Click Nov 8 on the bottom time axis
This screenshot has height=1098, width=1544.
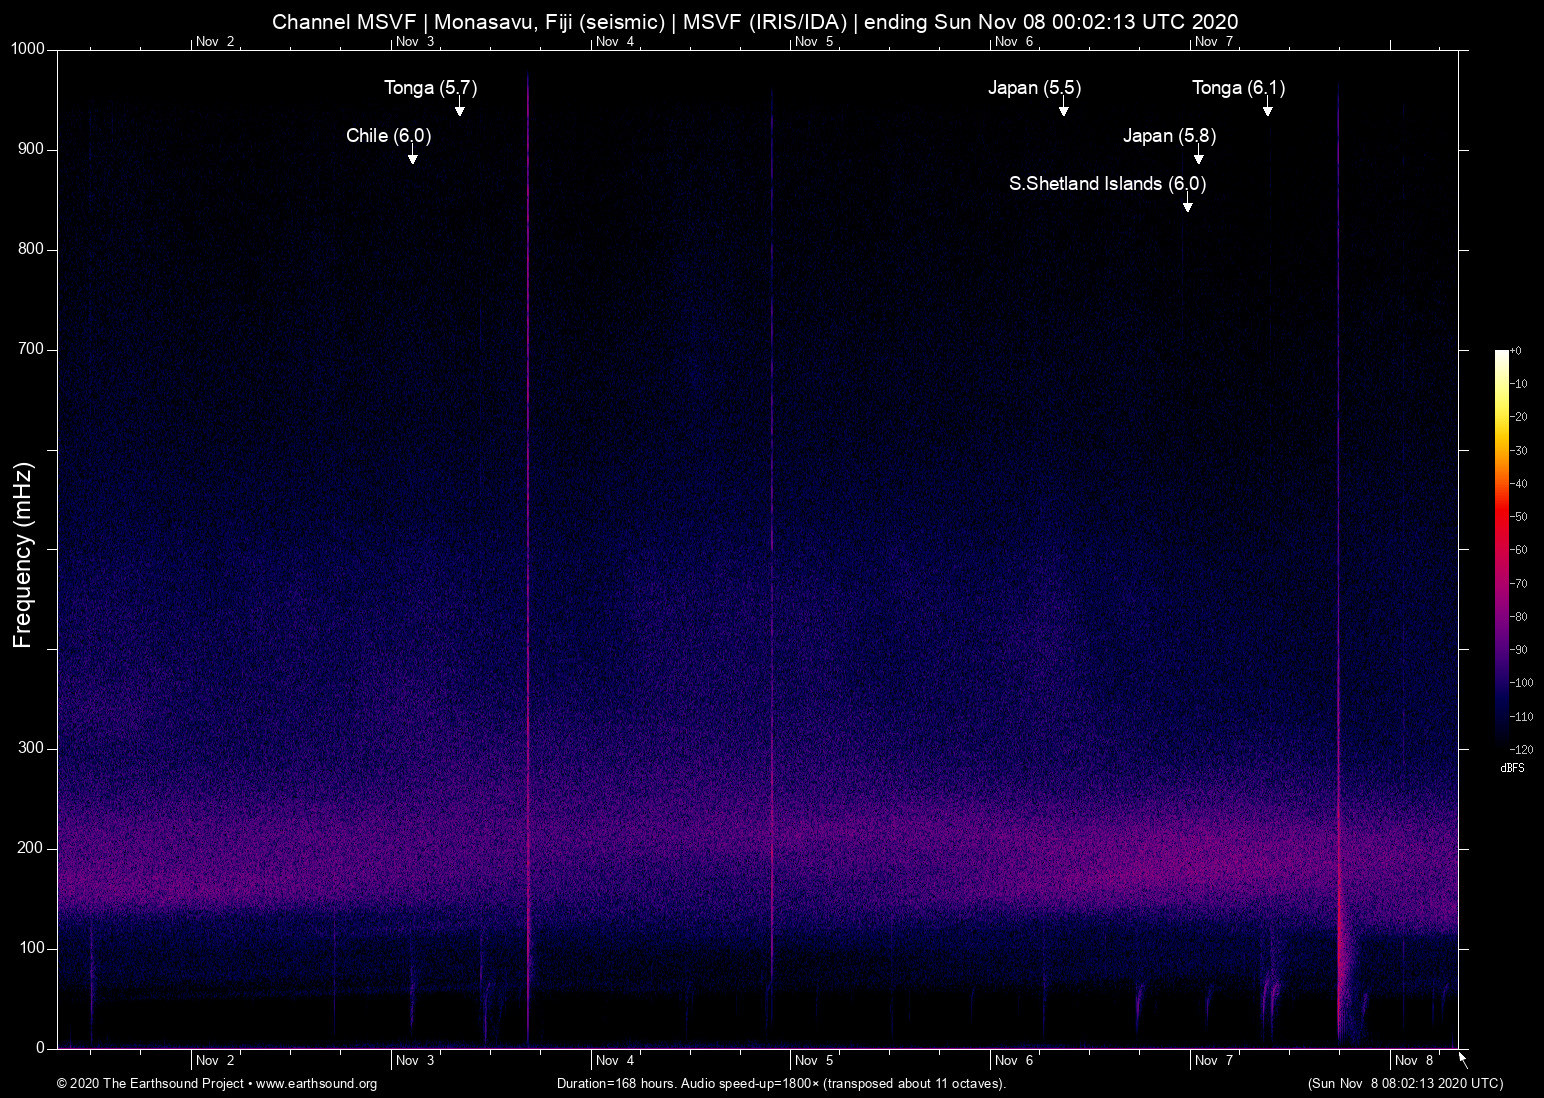[x=1414, y=1061]
